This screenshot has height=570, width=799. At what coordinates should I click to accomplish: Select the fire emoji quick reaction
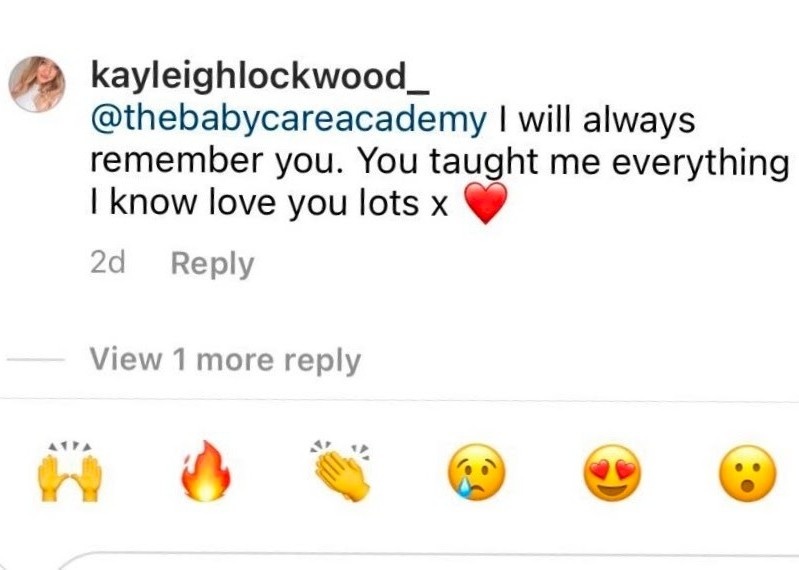[206, 471]
